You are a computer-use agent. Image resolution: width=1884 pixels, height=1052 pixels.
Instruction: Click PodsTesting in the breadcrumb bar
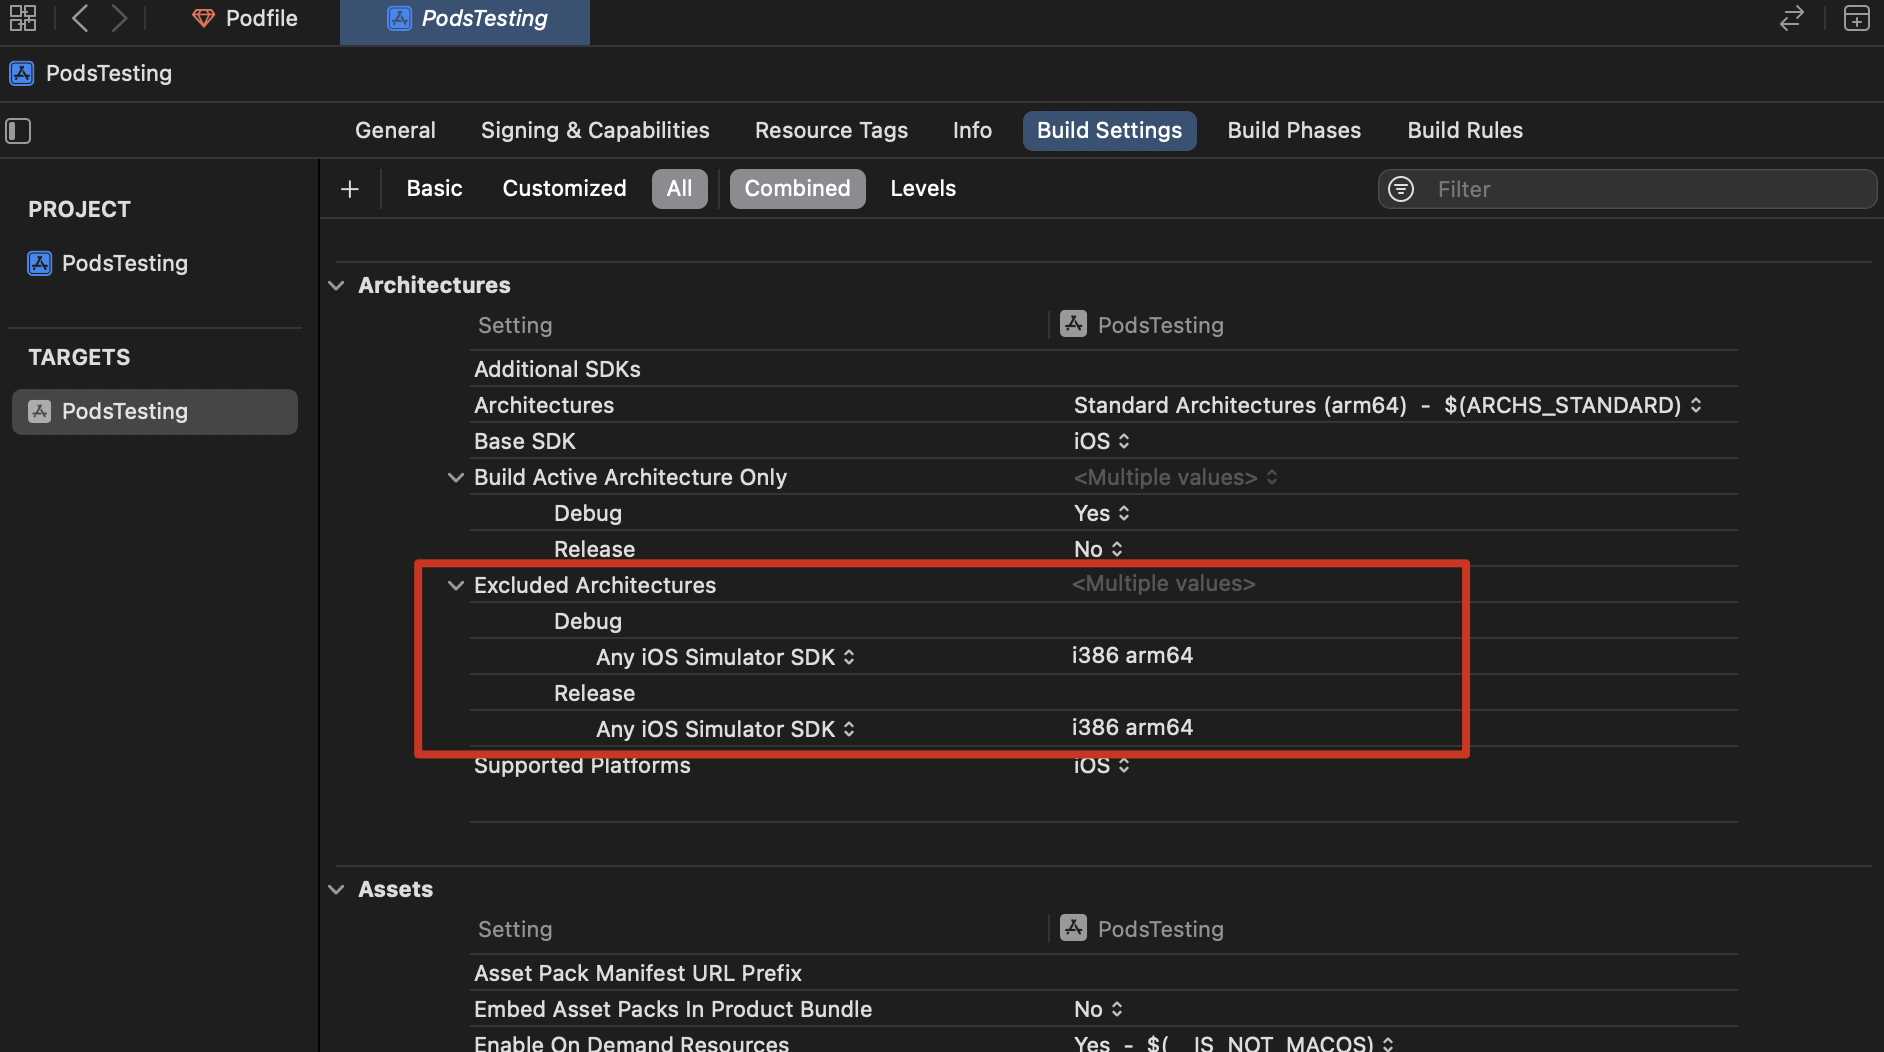click(x=109, y=73)
